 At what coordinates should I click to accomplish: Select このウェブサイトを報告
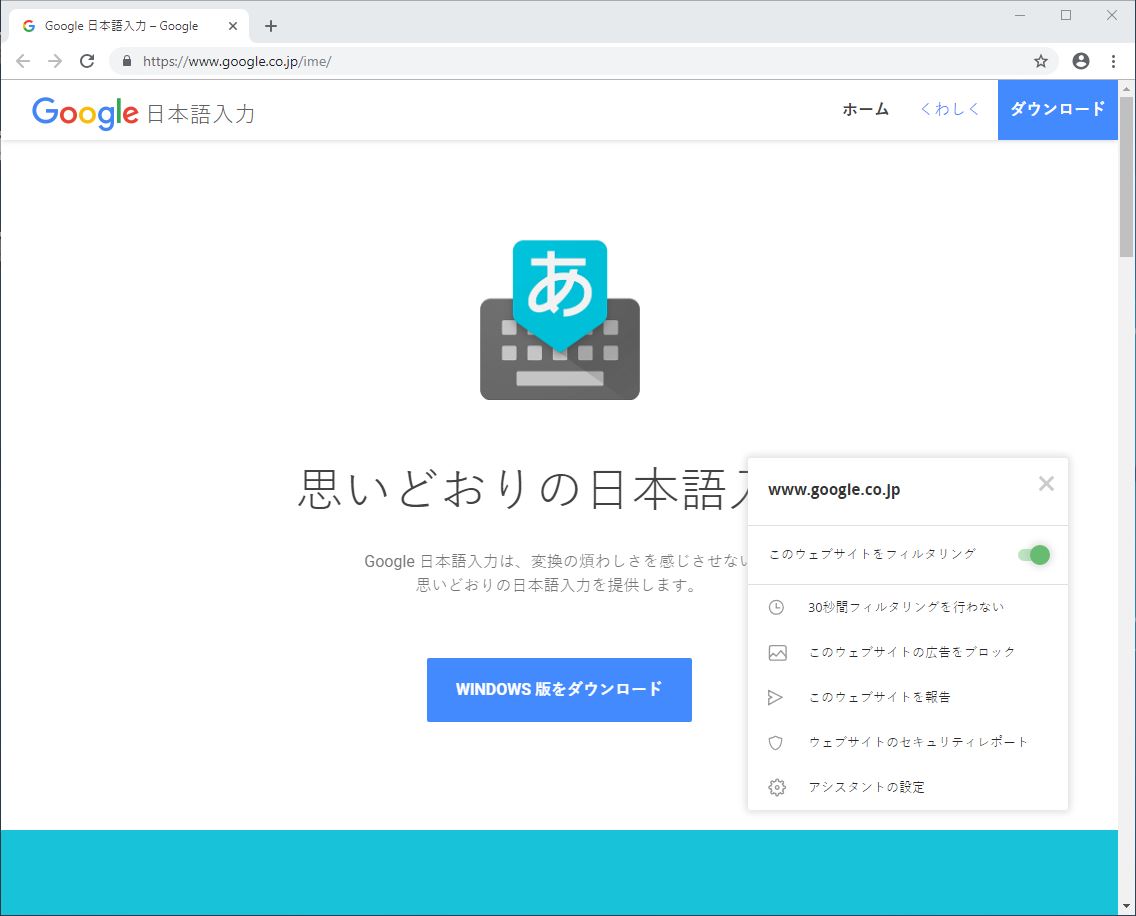(880, 697)
